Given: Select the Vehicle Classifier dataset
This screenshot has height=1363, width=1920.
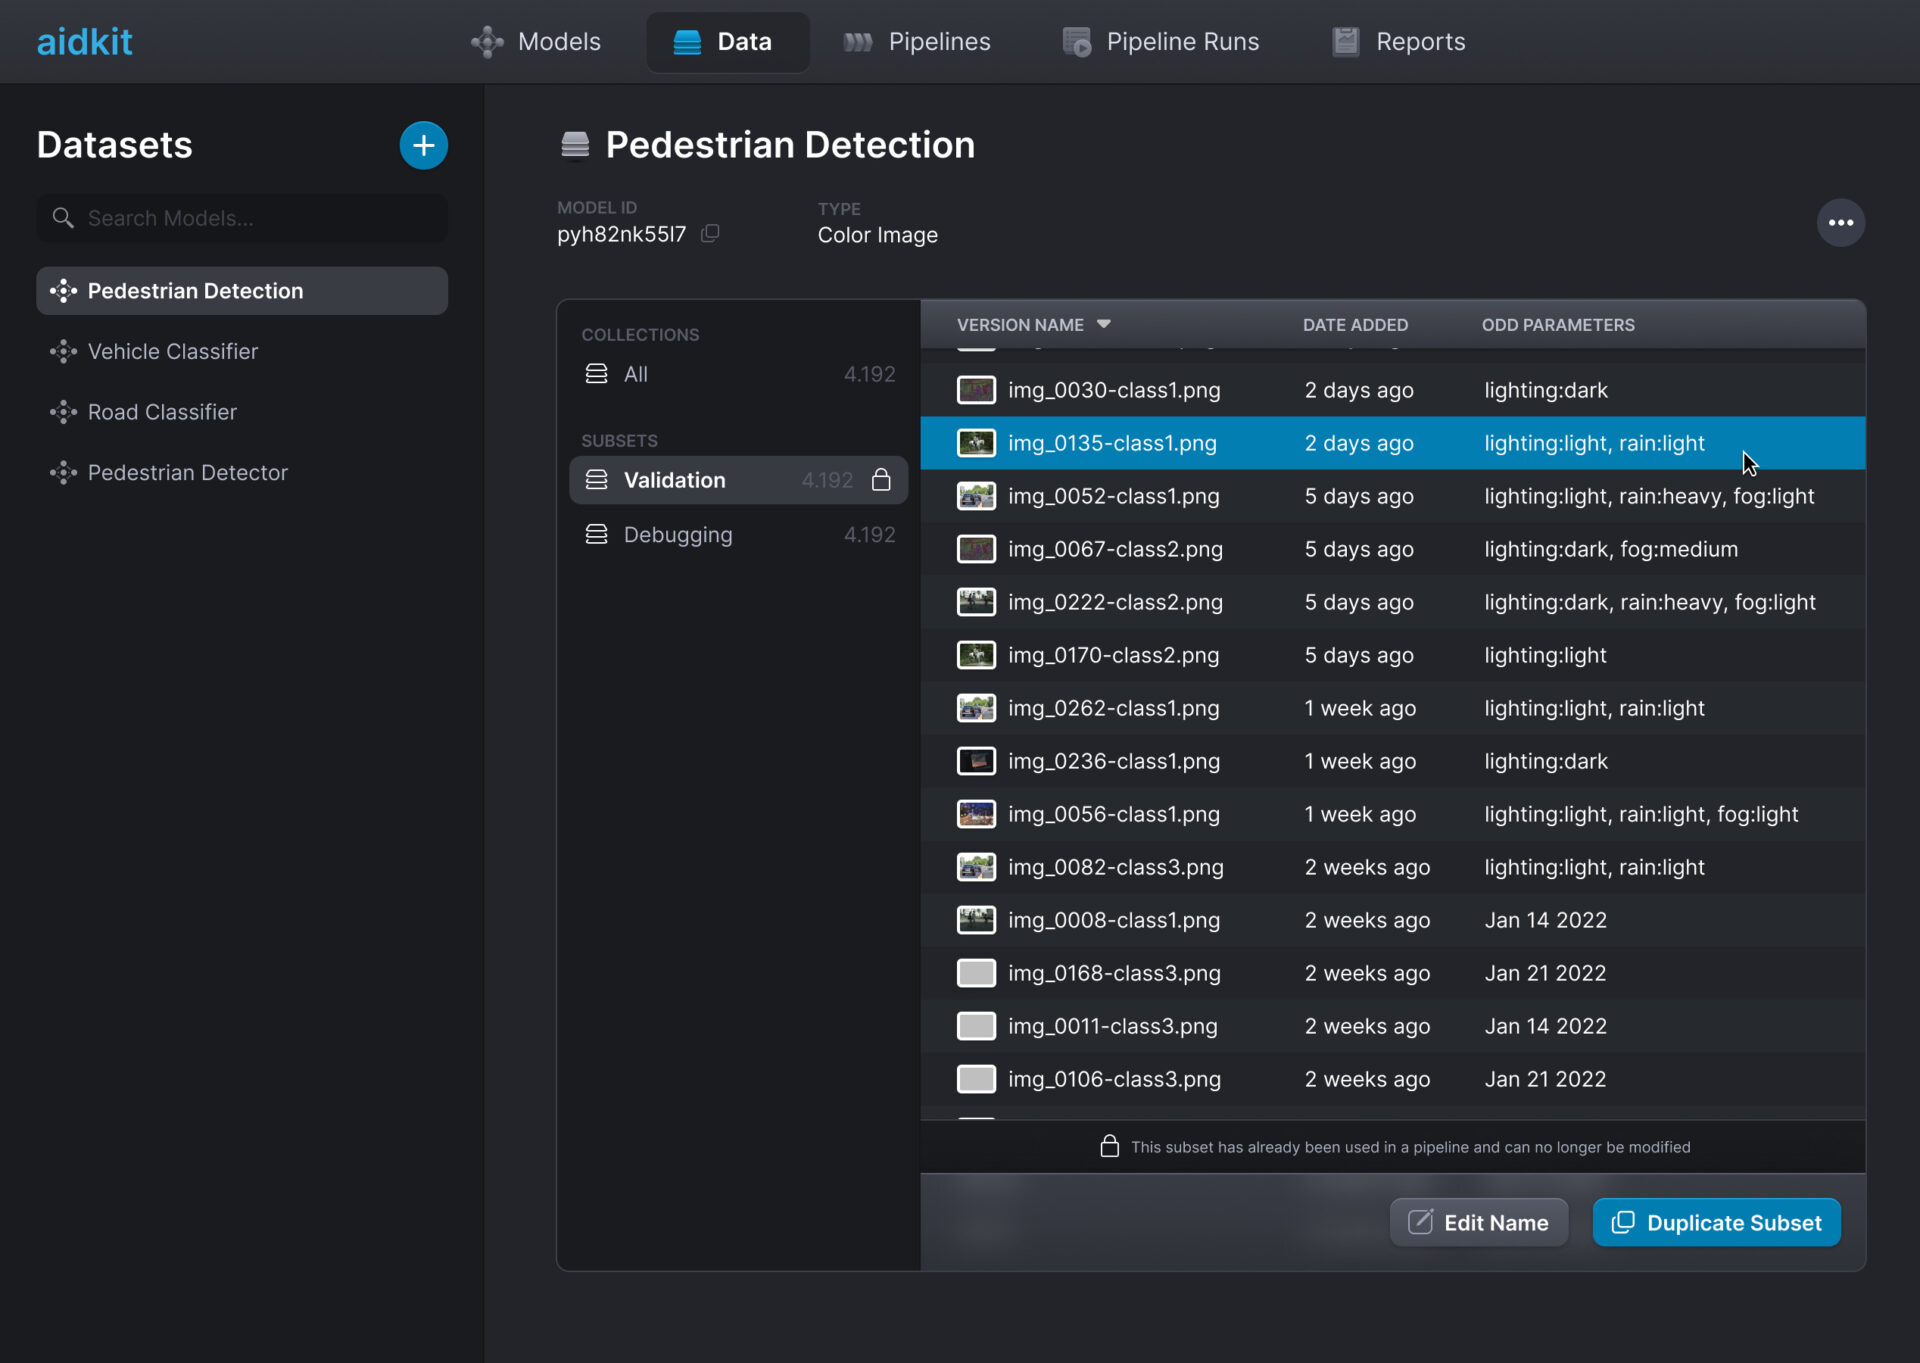Looking at the screenshot, I should point(173,352).
